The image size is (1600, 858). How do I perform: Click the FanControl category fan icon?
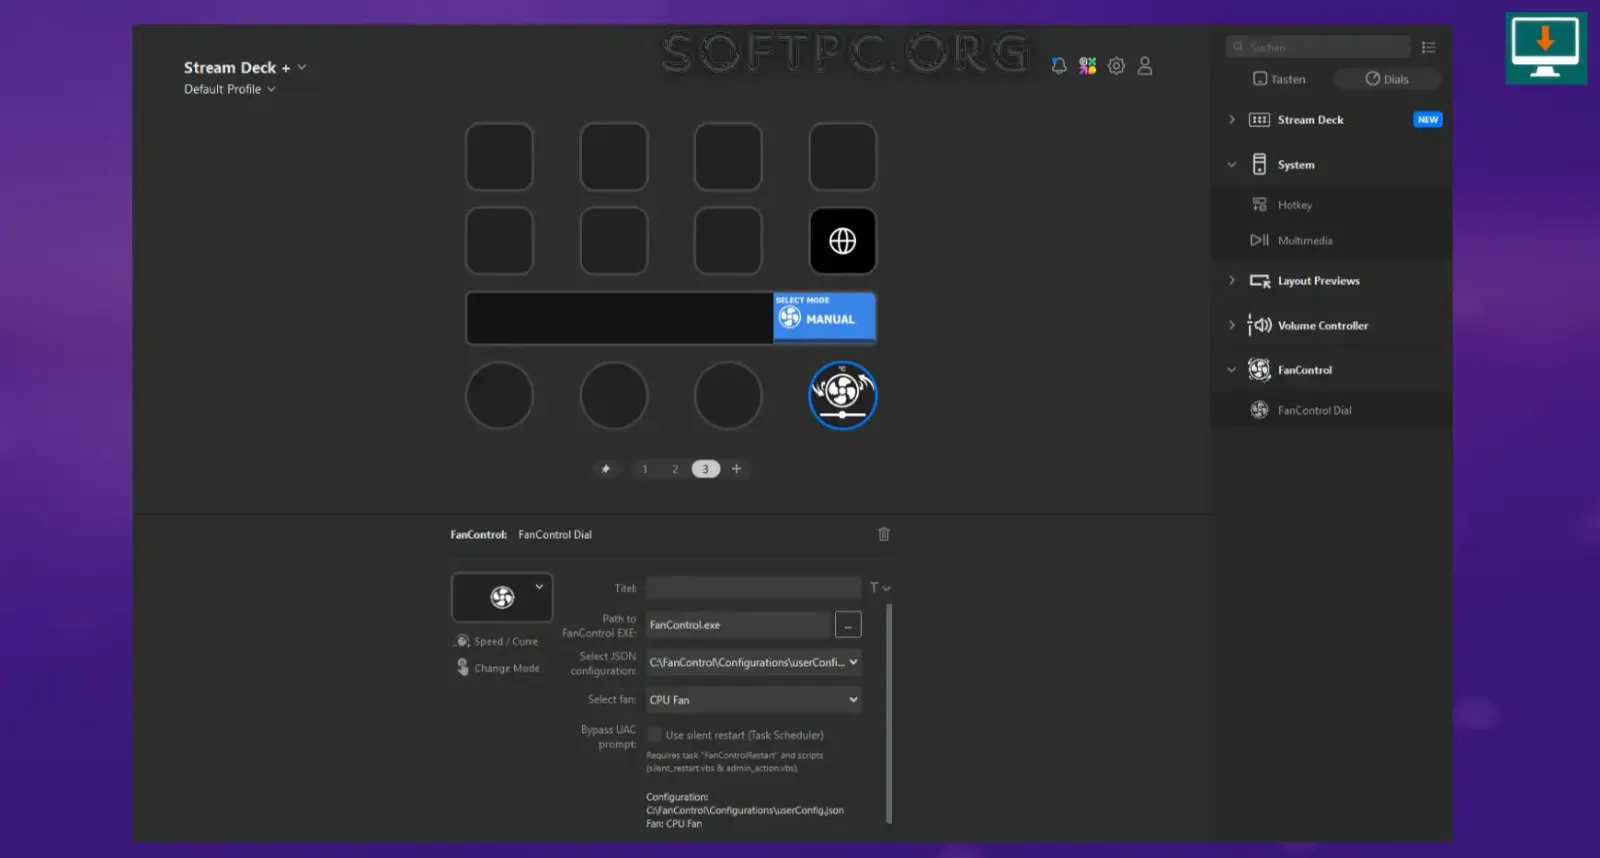pos(1259,370)
